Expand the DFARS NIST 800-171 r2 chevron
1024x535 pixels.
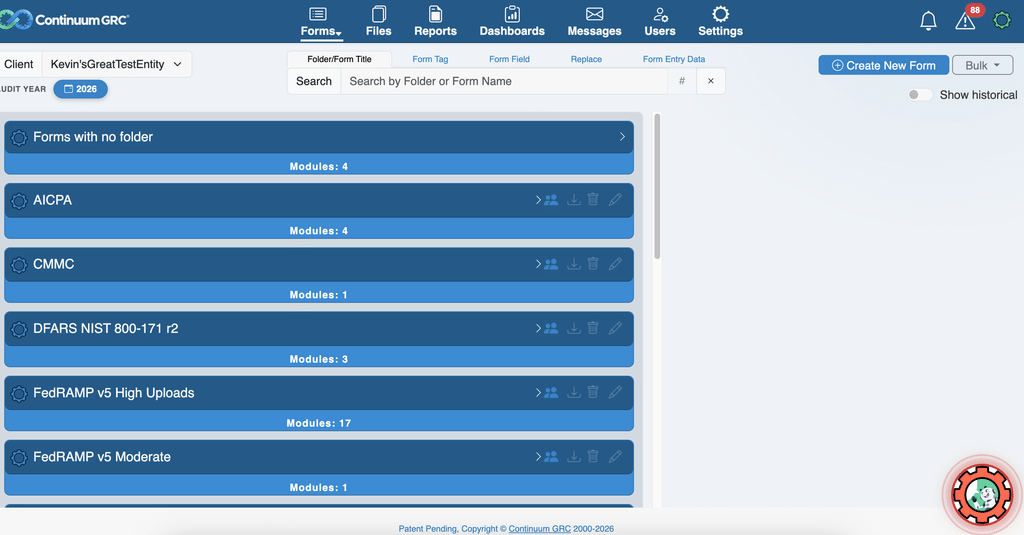click(538, 328)
